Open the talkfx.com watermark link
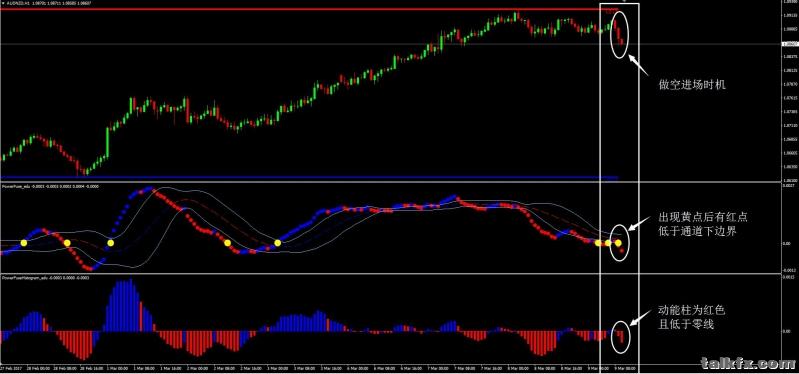Viewport: 799px width, 374px height. (748, 363)
